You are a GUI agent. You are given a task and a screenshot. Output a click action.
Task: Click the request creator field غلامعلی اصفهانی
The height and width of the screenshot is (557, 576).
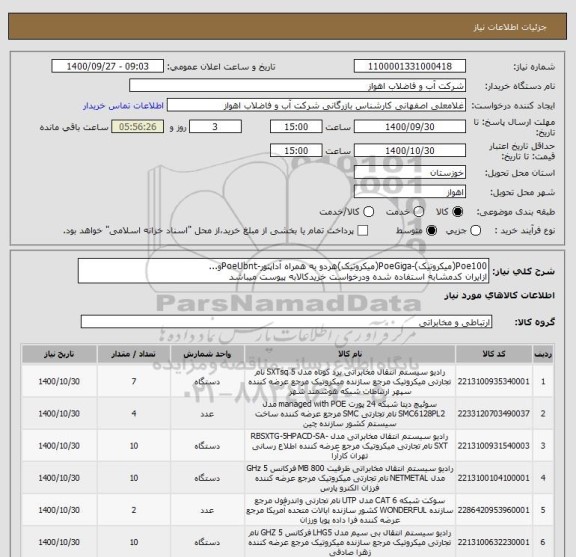(x=316, y=106)
